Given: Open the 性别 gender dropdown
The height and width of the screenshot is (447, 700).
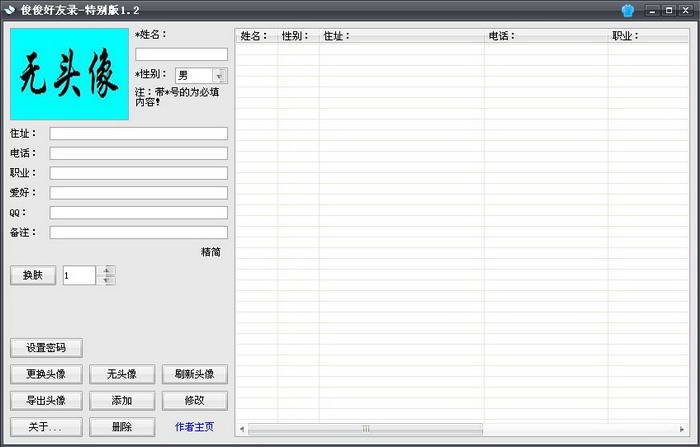Looking at the screenshot, I should coord(219,75).
